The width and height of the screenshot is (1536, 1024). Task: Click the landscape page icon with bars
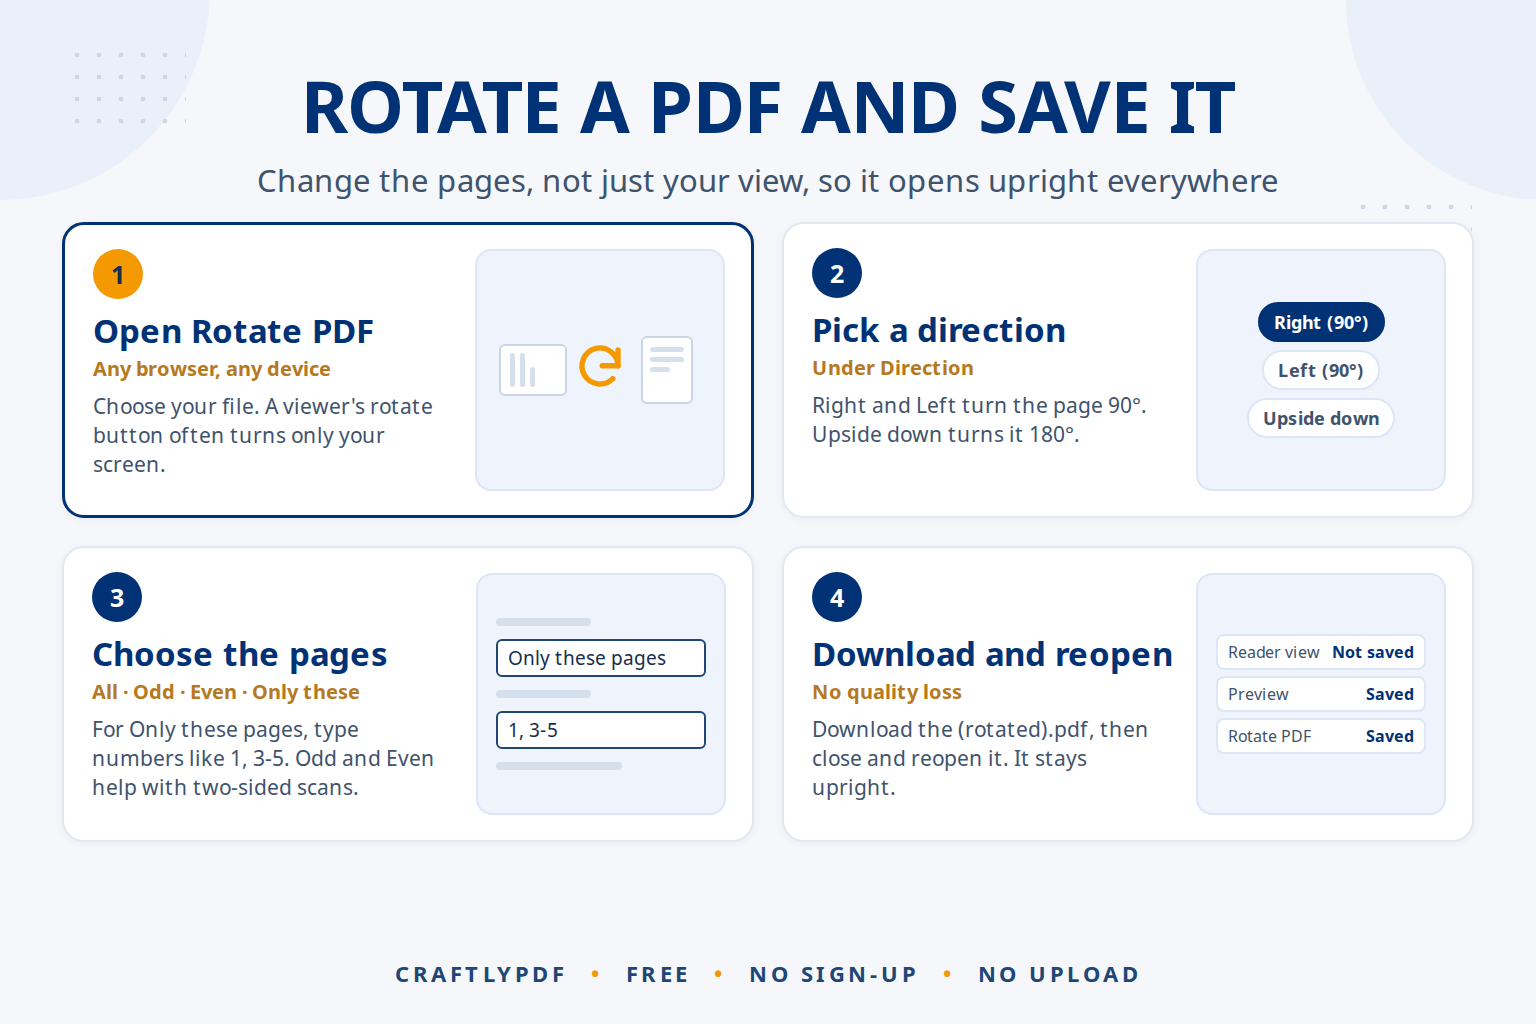(x=533, y=370)
